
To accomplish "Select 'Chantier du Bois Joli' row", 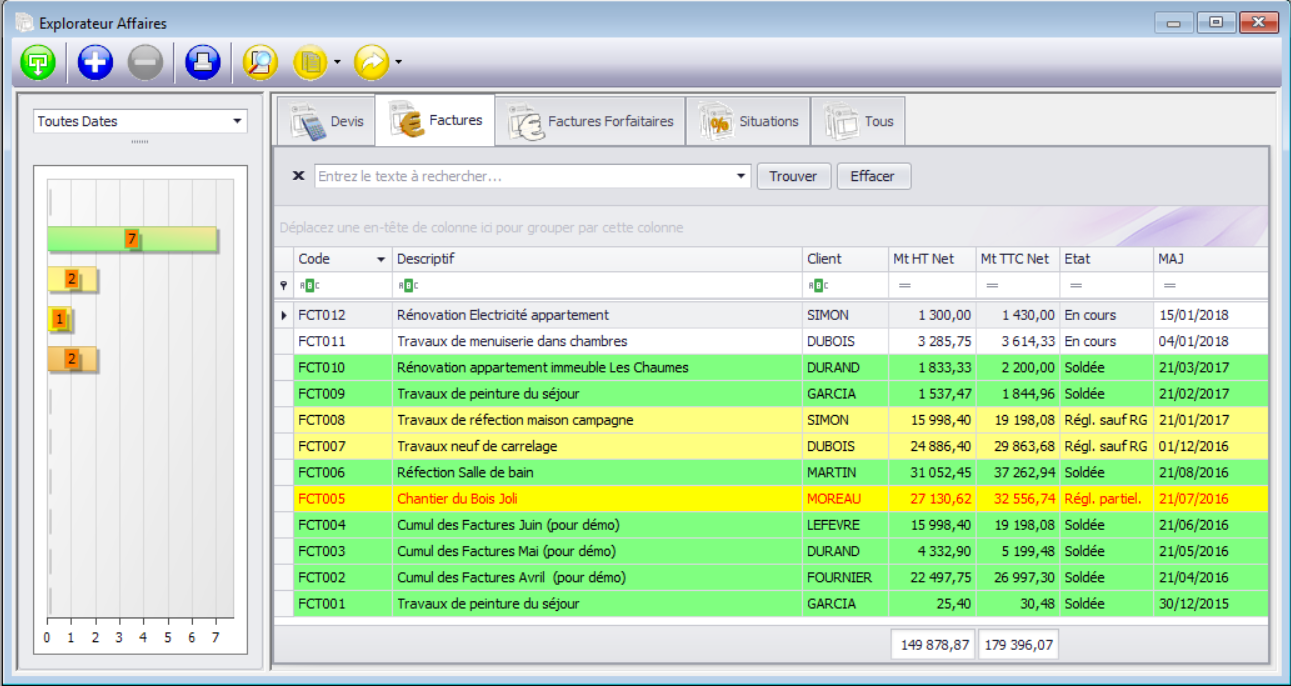I will [x=771, y=499].
